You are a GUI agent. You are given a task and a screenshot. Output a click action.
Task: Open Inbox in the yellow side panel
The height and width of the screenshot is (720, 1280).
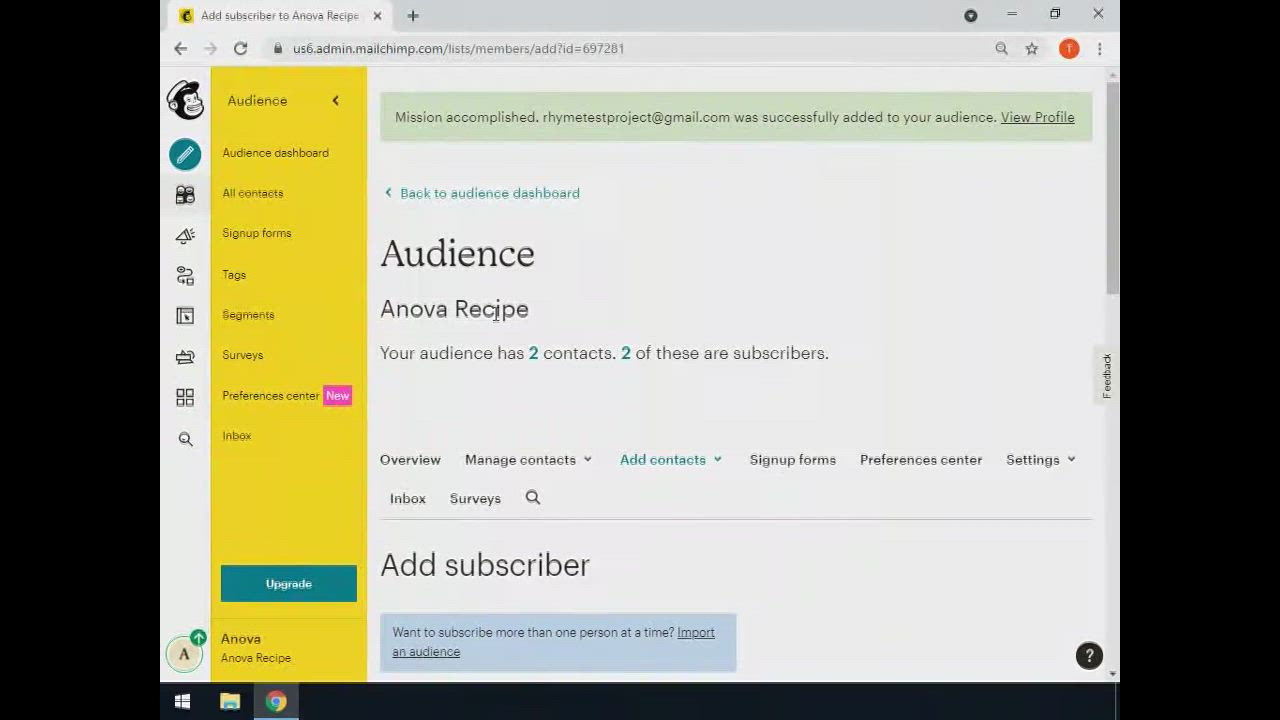coord(236,436)
